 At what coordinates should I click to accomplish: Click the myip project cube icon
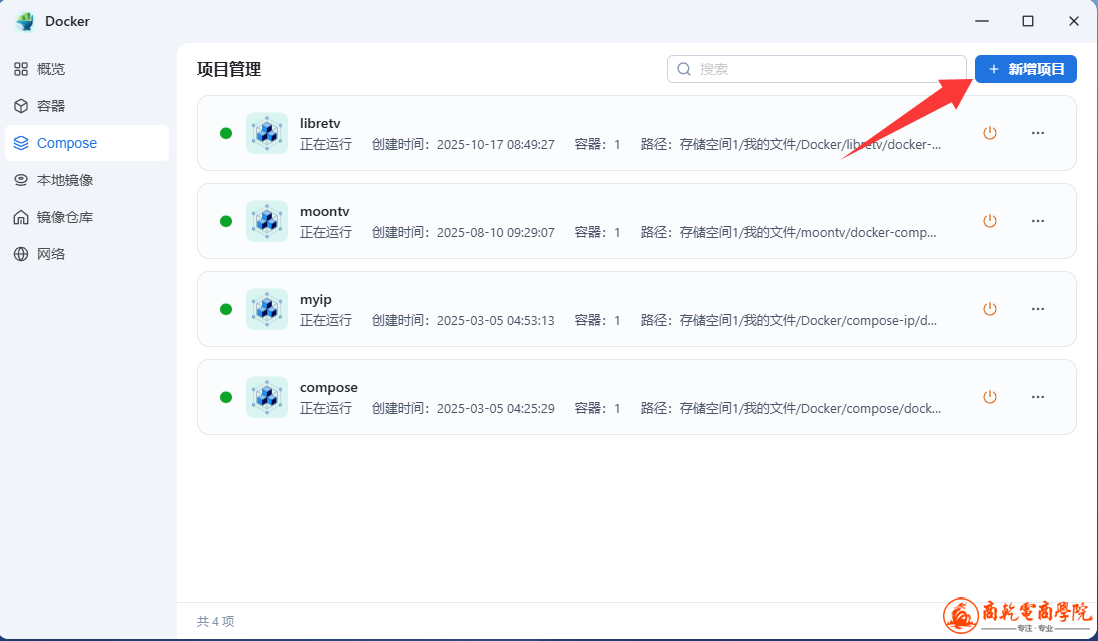[266, 309]
